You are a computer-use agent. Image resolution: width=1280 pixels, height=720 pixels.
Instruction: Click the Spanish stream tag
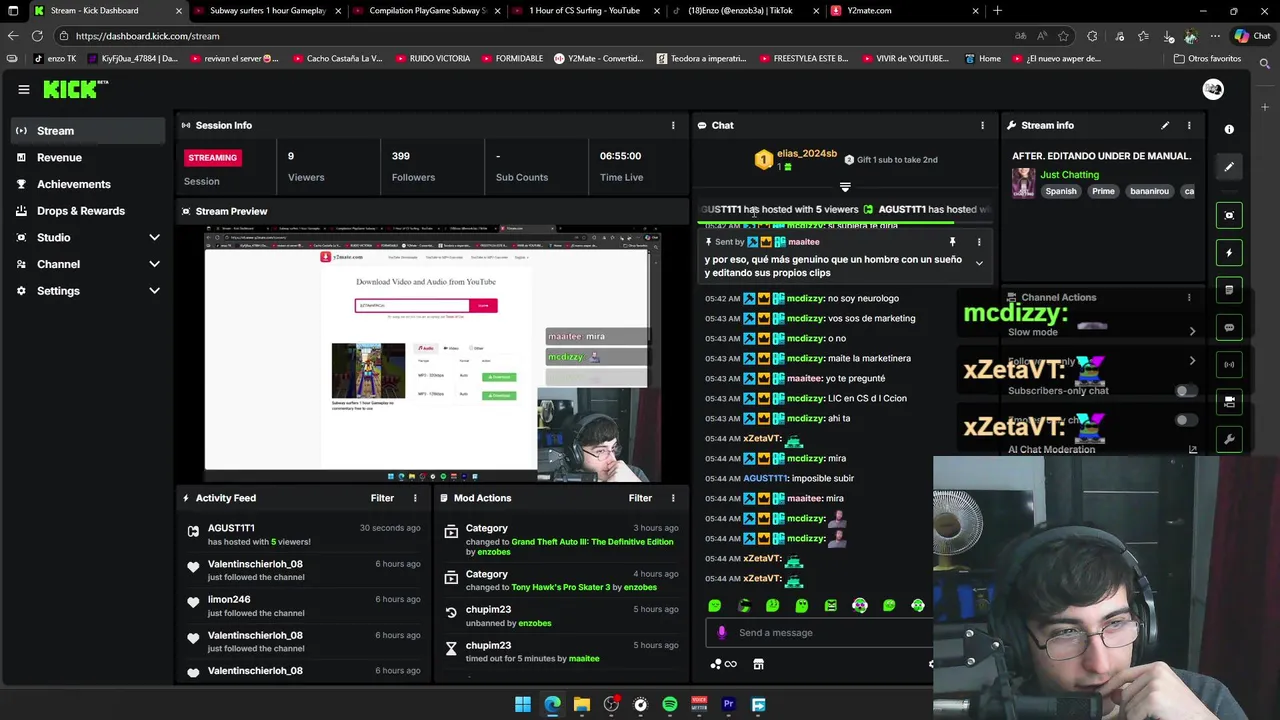[x=1061, y=191]
